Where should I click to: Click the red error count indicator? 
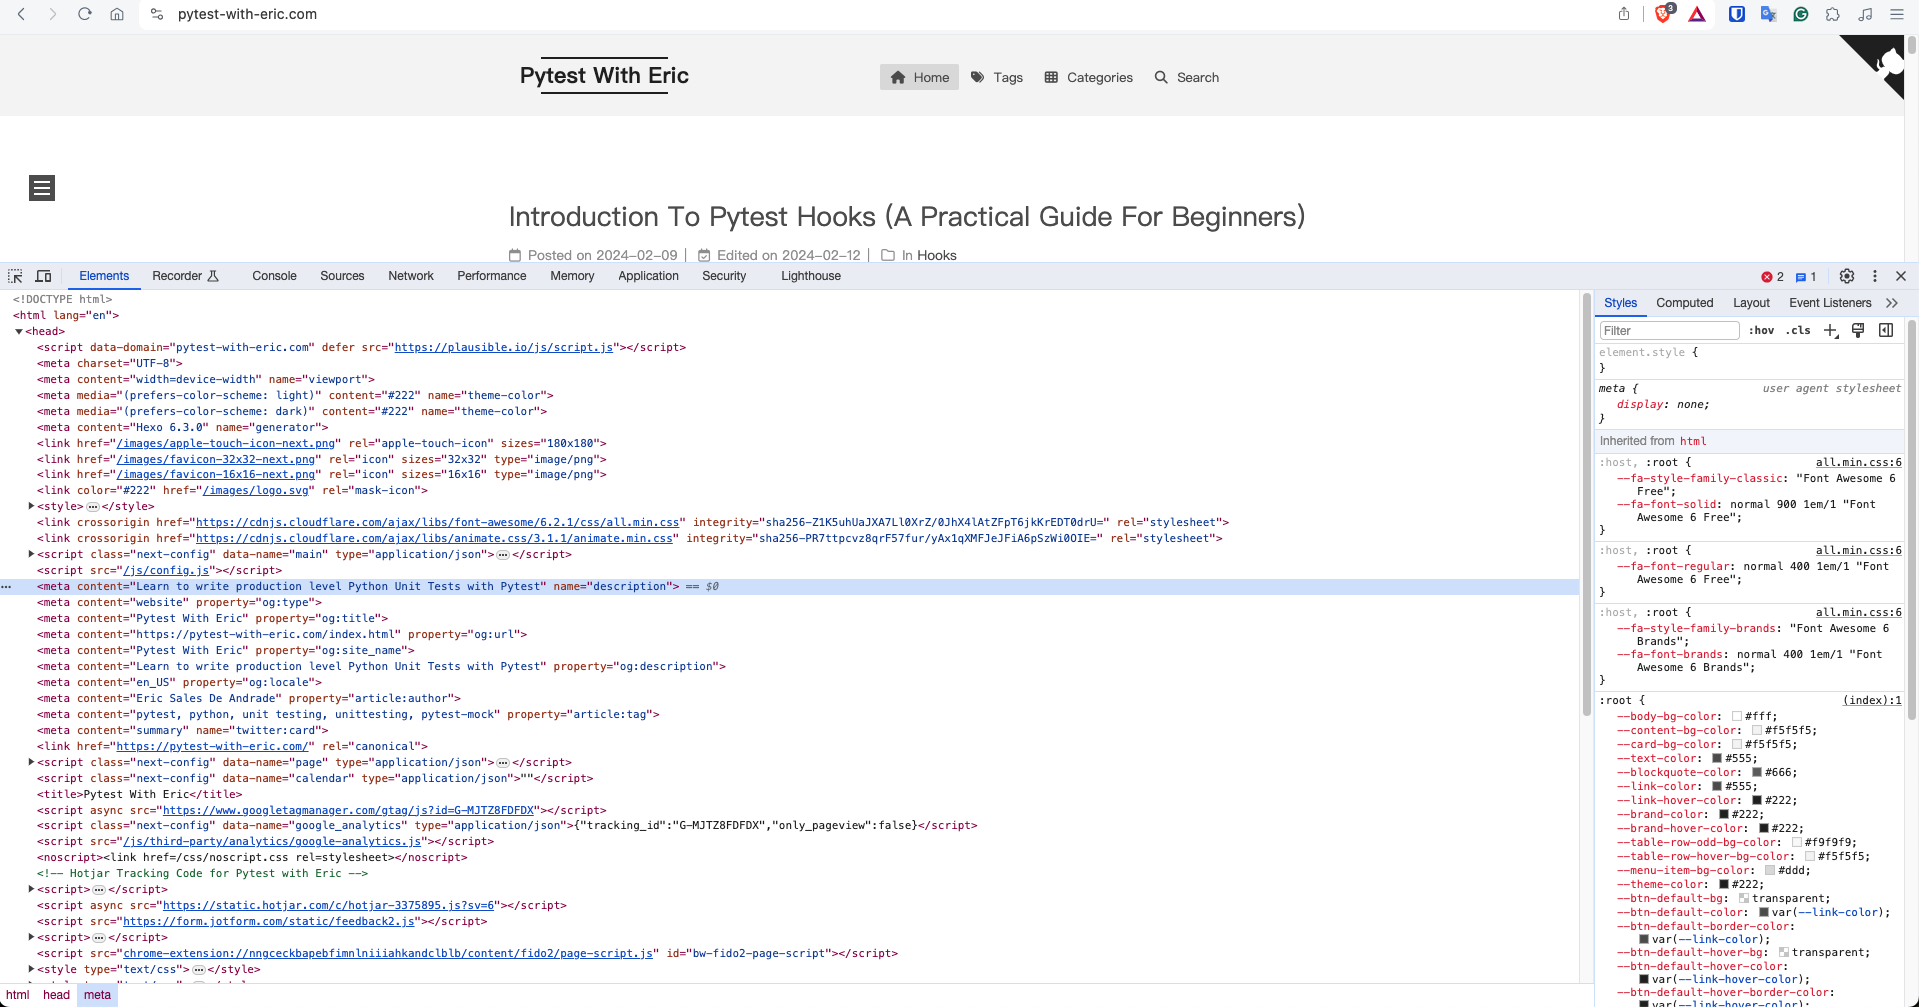pyautogui.click(x=1772, y=277)
